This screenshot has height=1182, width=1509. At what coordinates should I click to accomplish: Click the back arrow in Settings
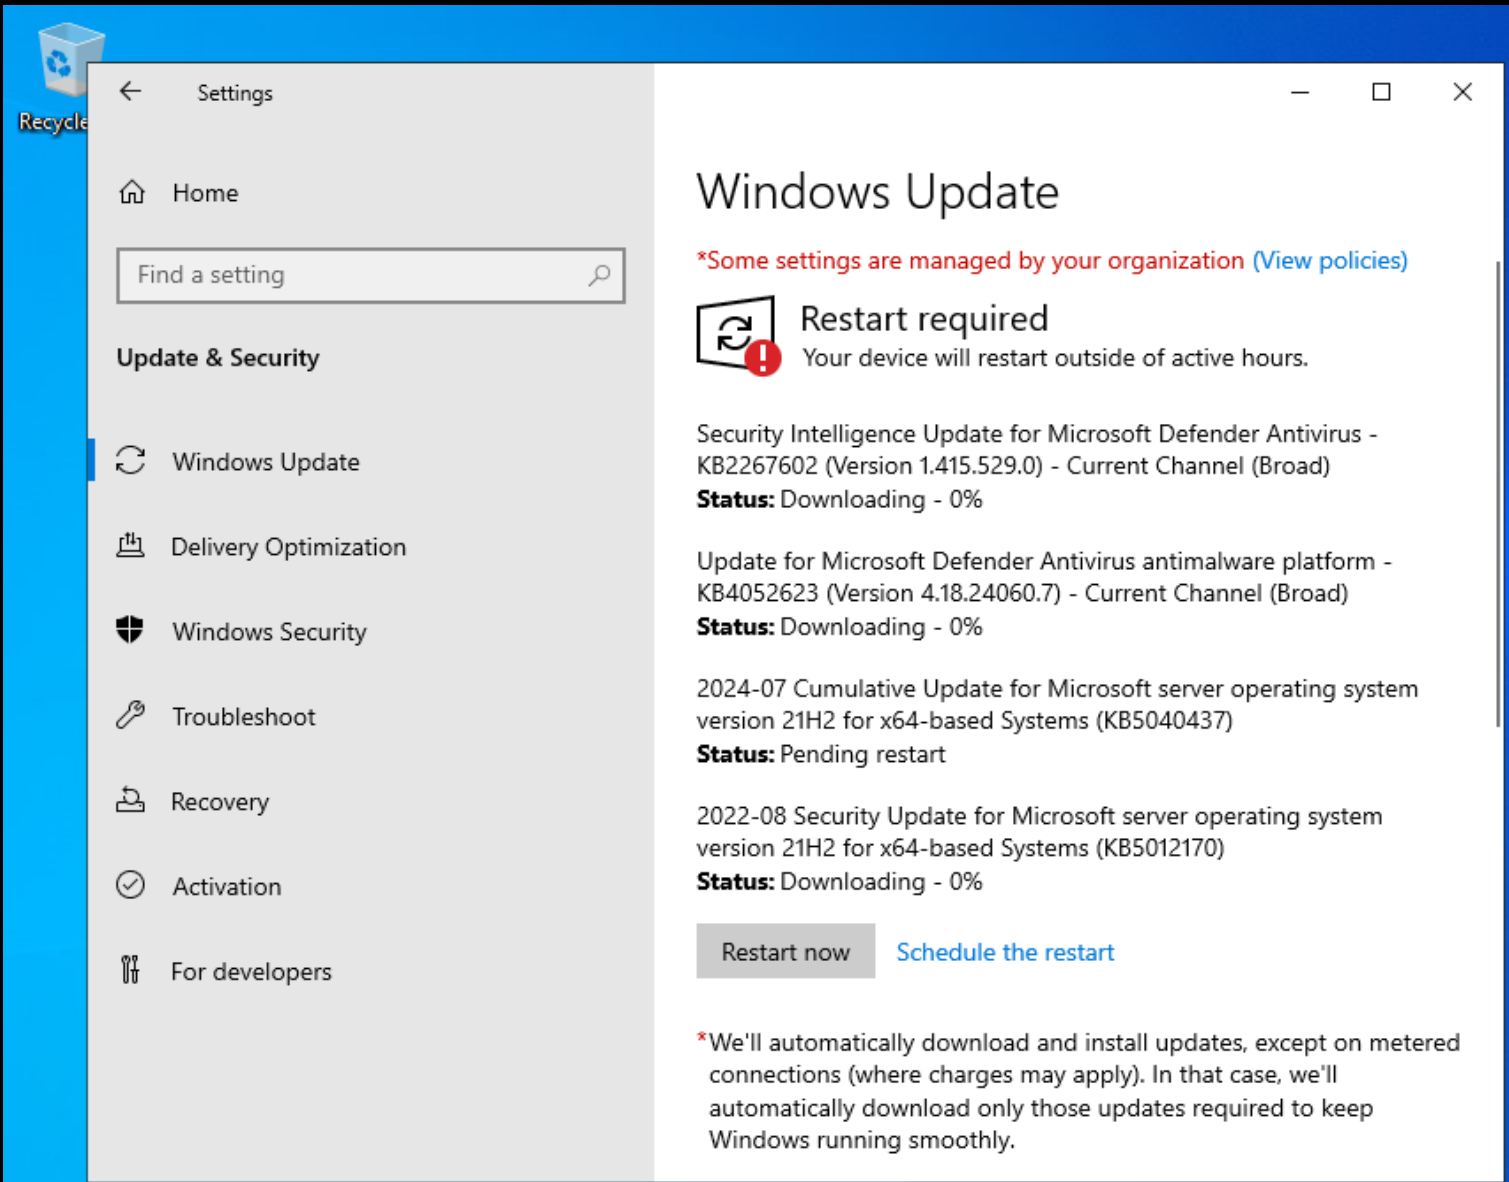pos(130,92)
